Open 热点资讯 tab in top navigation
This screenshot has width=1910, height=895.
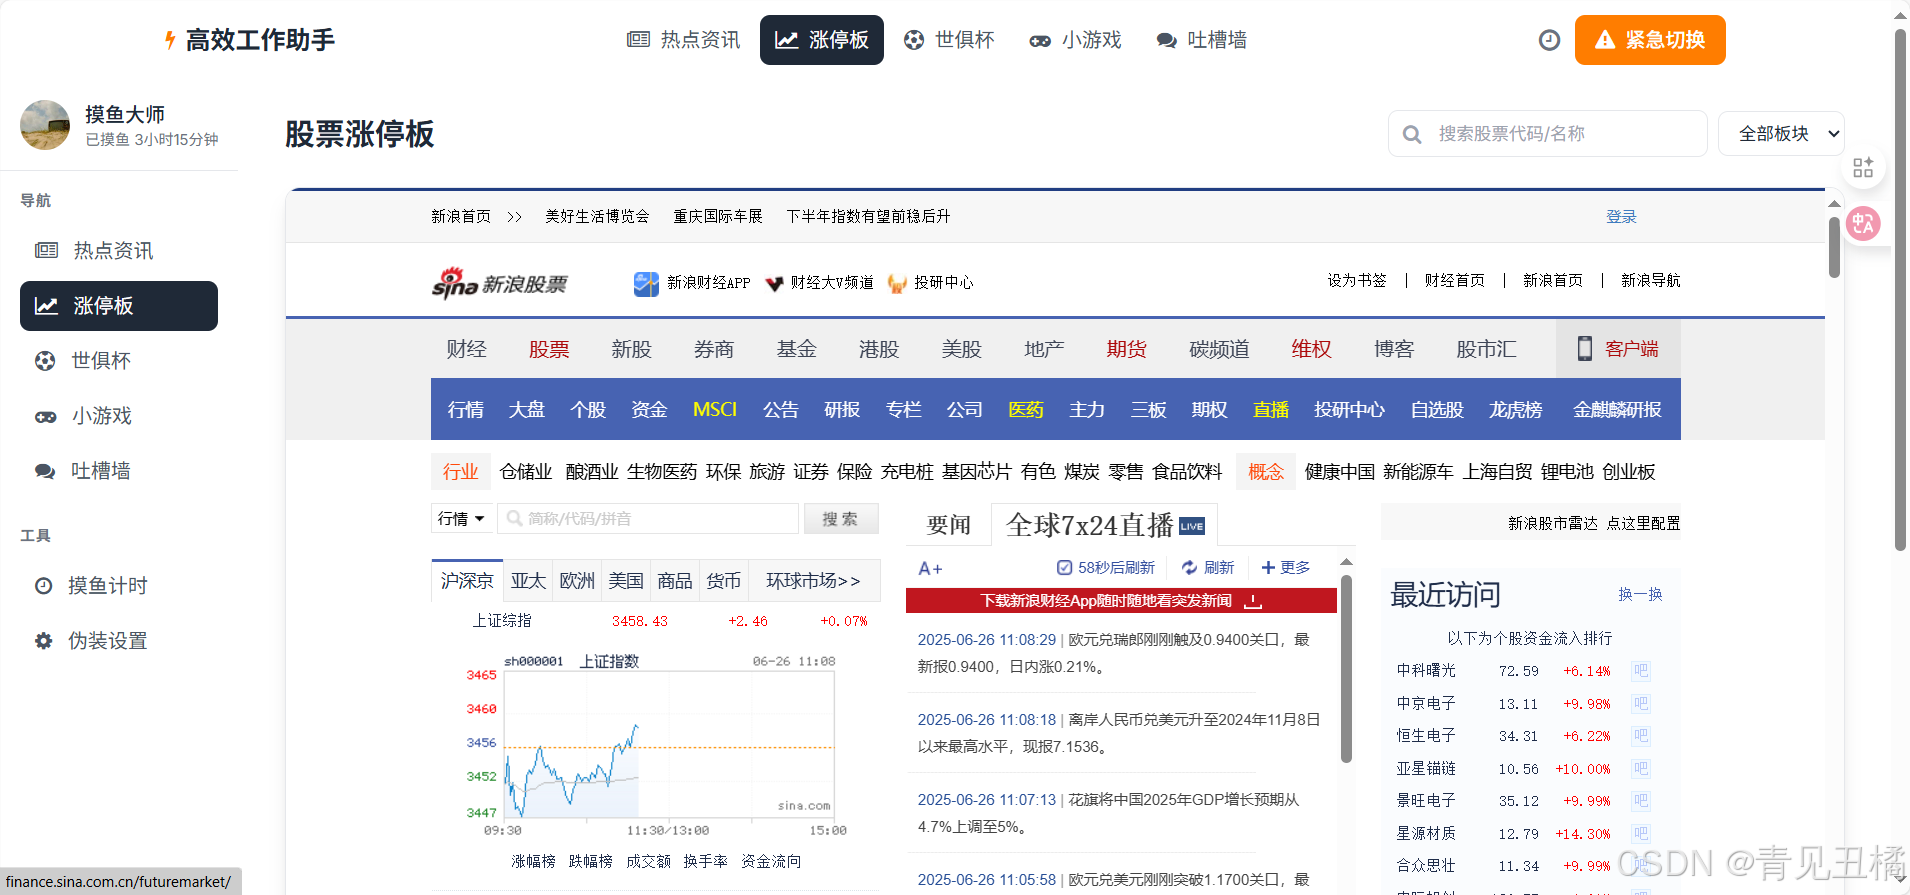point(684,40)
